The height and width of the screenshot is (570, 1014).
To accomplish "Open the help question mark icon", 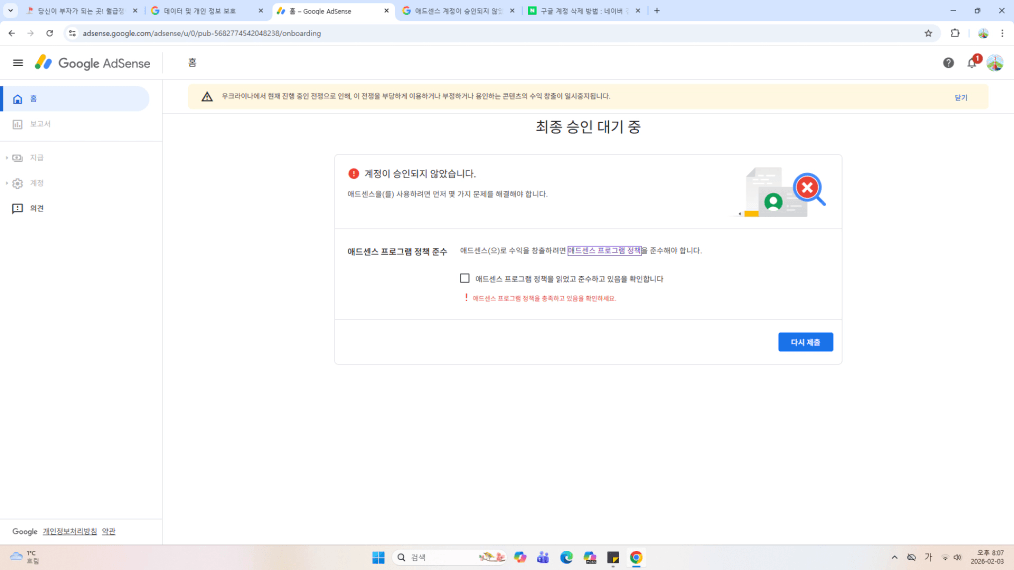I will click(948, 63).
